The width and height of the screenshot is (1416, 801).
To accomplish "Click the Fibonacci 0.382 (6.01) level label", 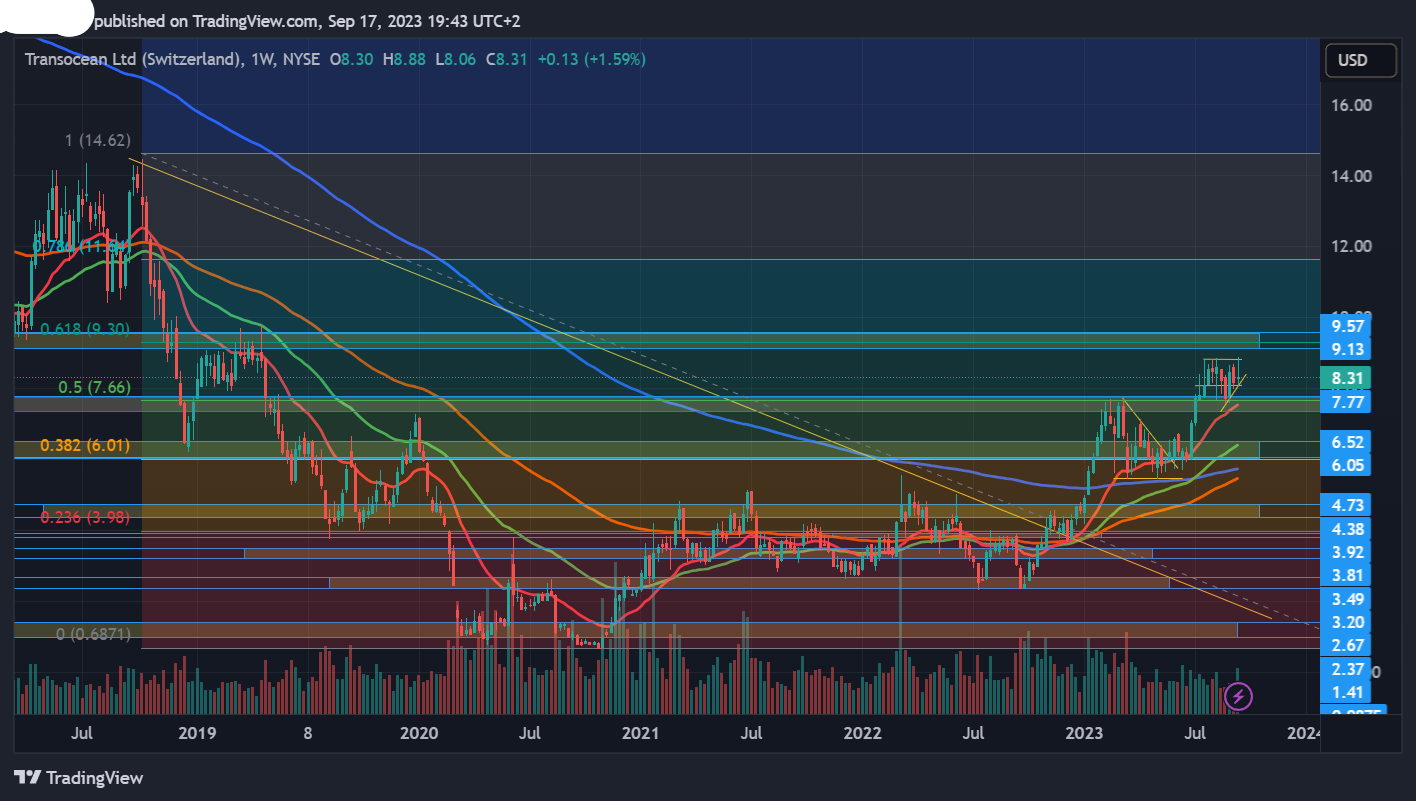I will pos(85,445).
